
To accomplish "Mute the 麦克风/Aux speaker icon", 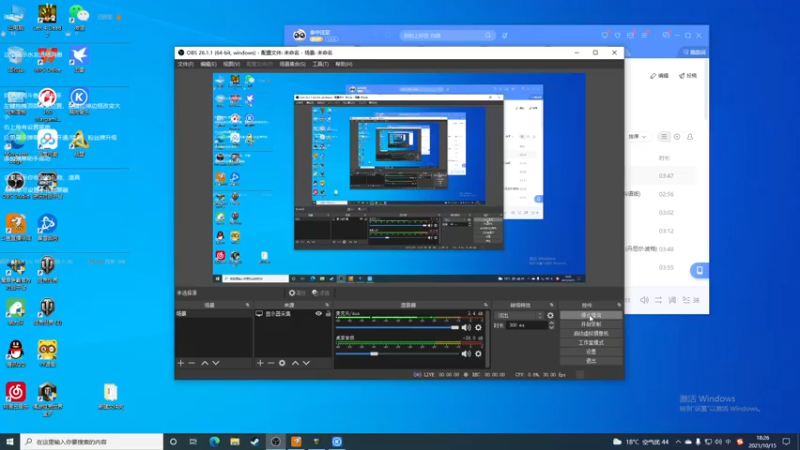I will (466, 328).
